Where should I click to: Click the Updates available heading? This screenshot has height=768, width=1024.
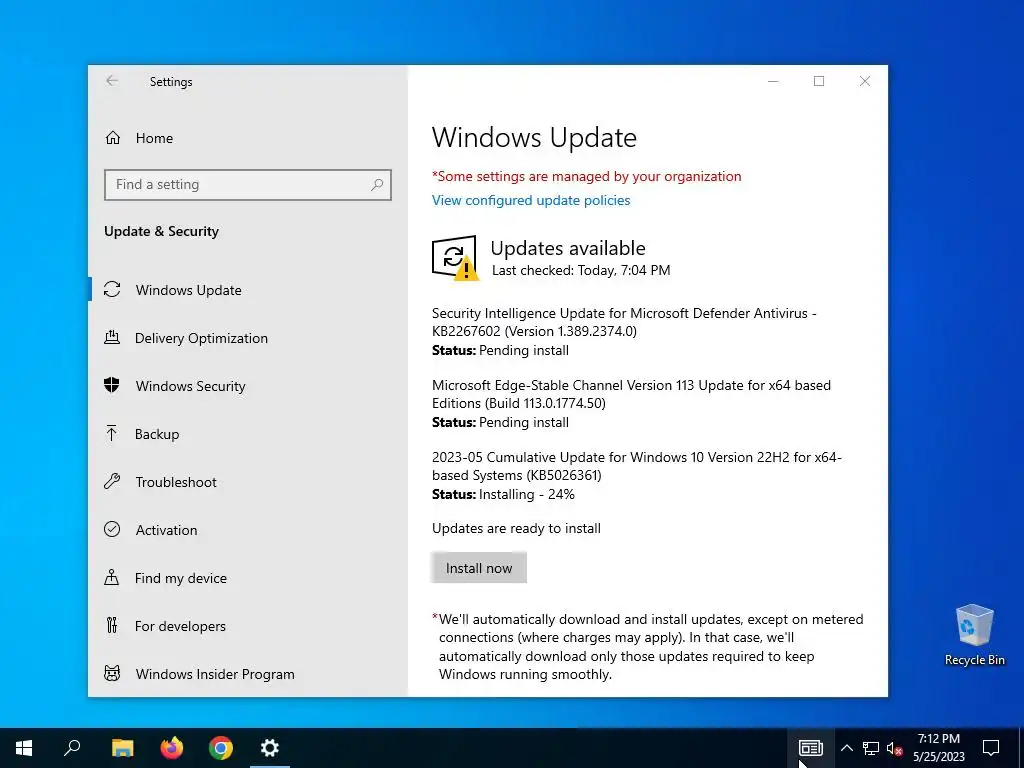tap(568, 248)
